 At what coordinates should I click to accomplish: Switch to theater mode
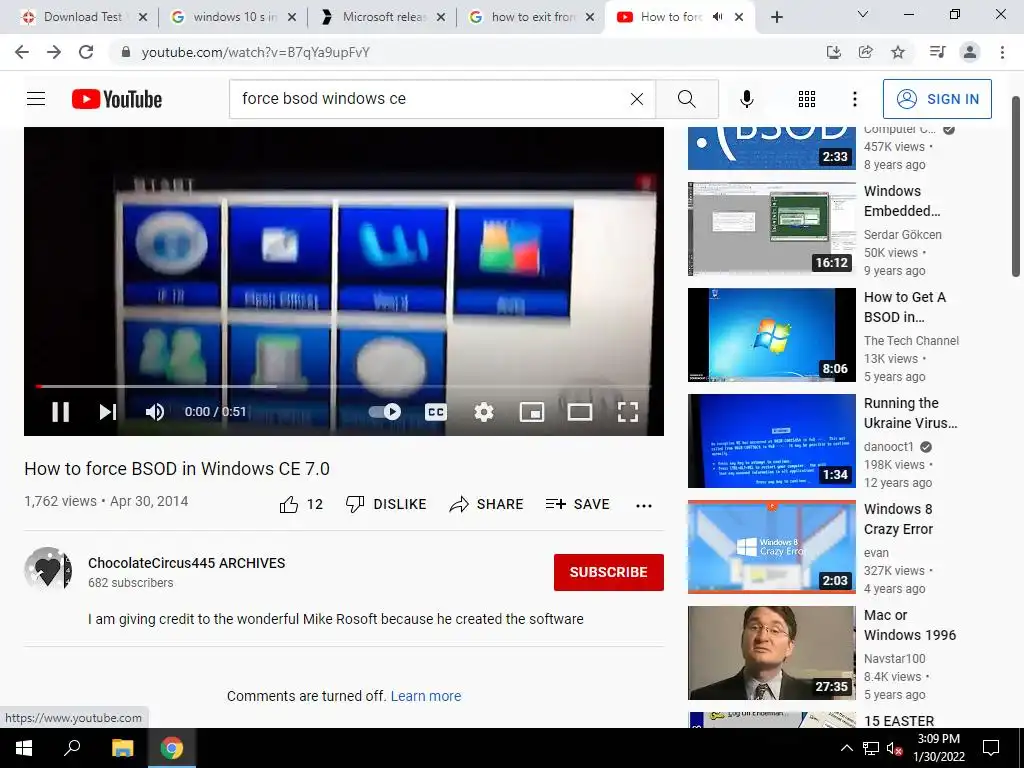coord(580,411)
